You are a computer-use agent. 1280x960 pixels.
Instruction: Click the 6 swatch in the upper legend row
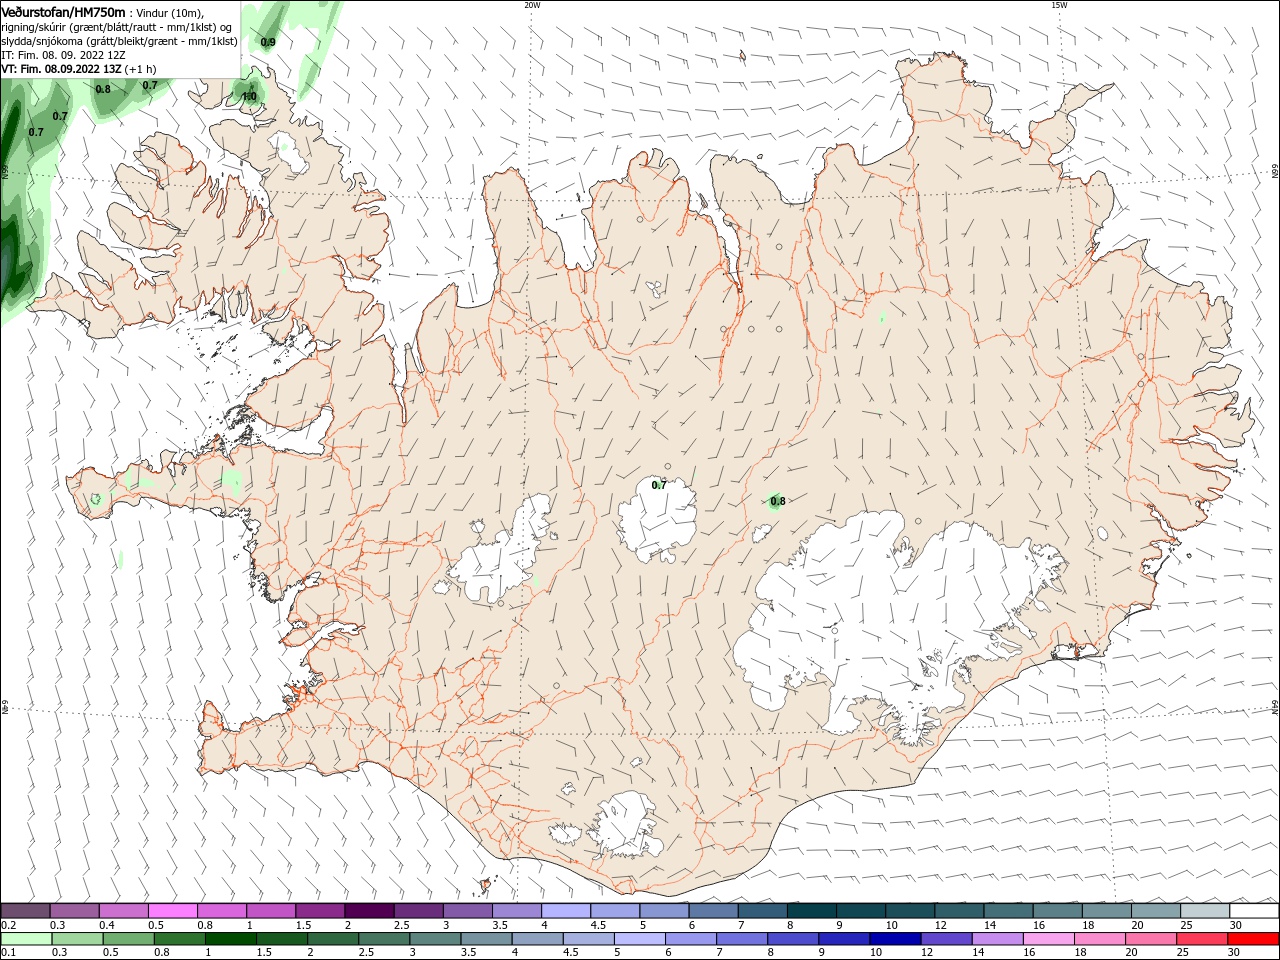click(713, 910)
